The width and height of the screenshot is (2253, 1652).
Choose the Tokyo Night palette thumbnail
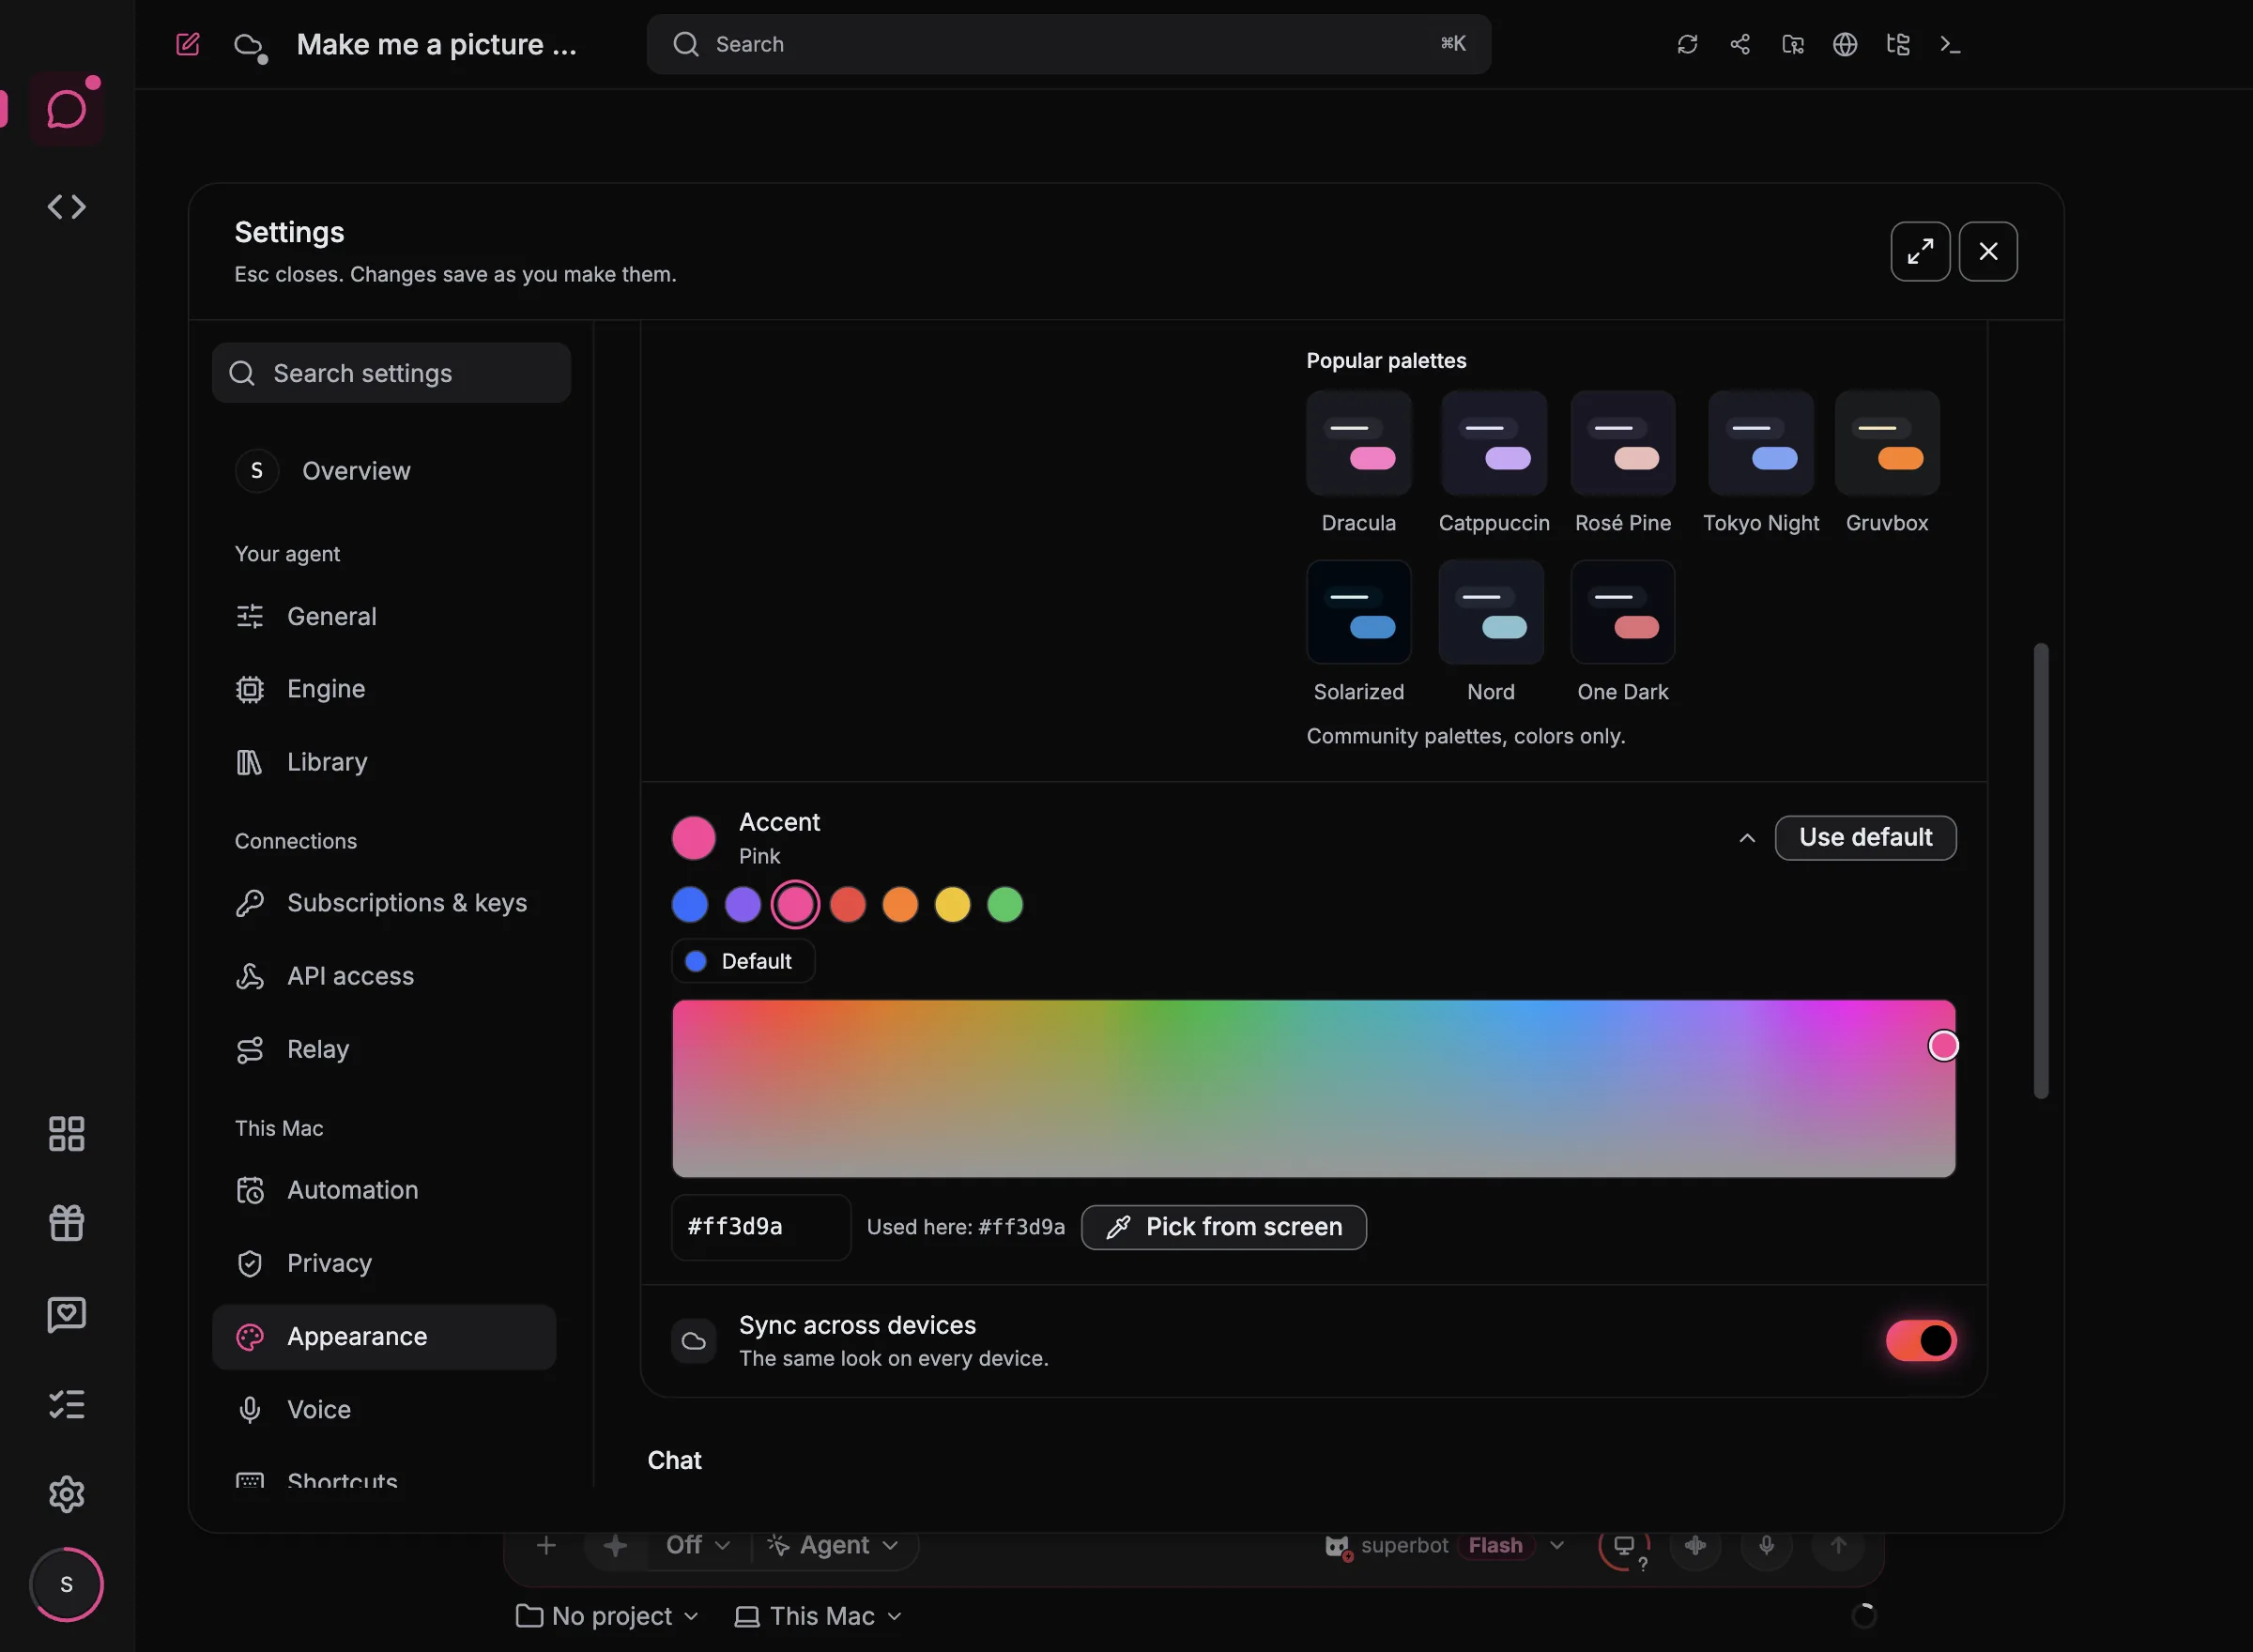[x=1760, y=443]
